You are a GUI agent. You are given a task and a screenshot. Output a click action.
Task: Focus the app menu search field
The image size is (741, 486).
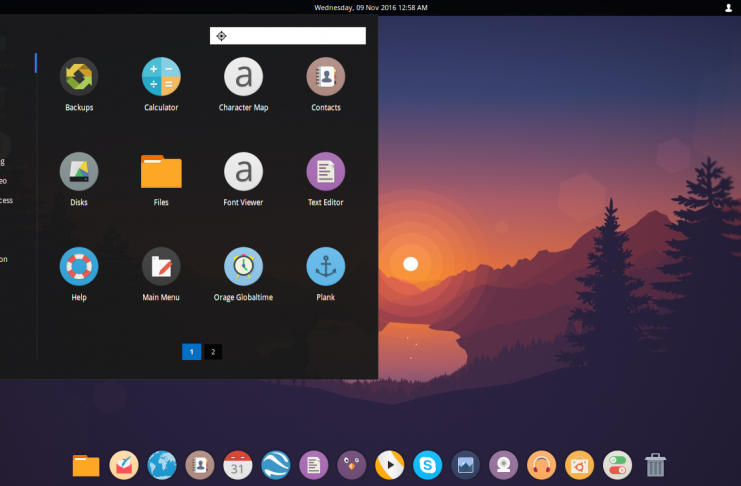[x=288, y=36]
